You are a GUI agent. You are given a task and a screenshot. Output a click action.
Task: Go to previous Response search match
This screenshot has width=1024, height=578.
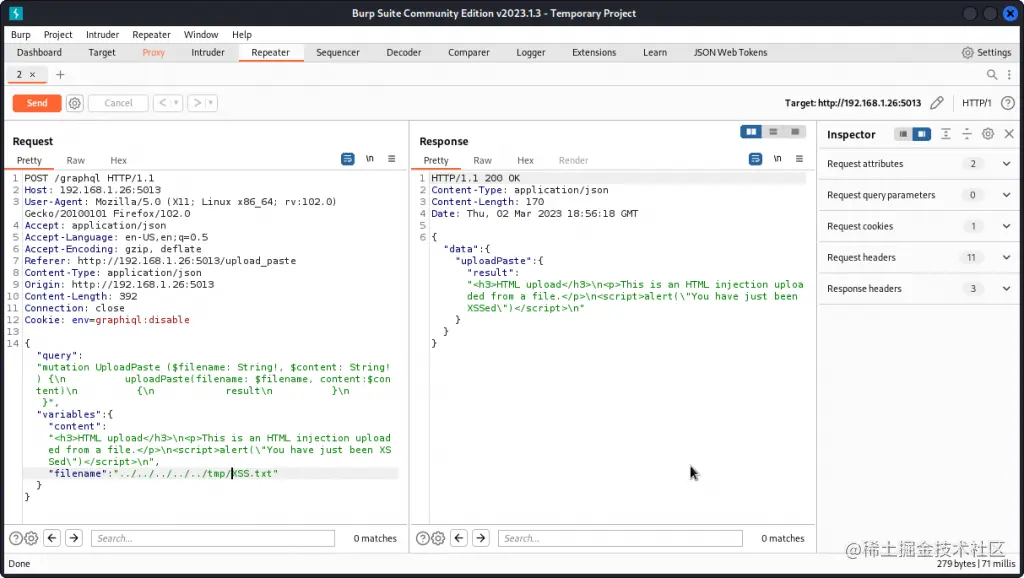point(459,538)
